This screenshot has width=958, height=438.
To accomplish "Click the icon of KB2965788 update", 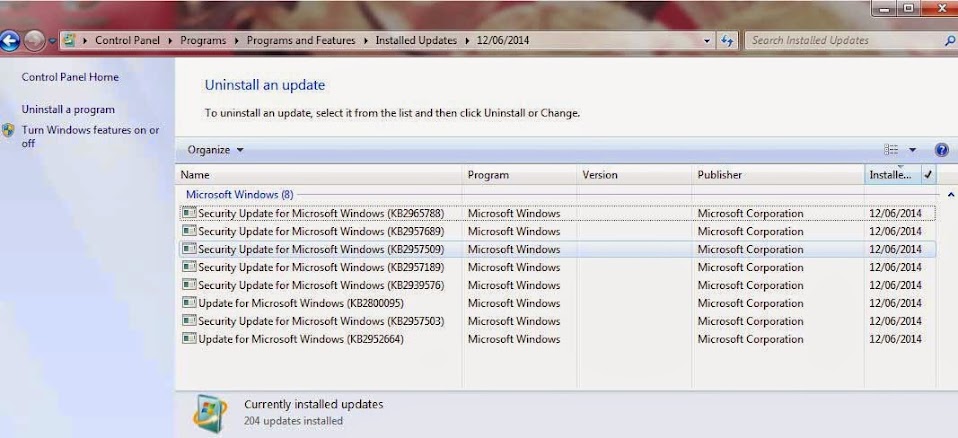I will point(189,213).
